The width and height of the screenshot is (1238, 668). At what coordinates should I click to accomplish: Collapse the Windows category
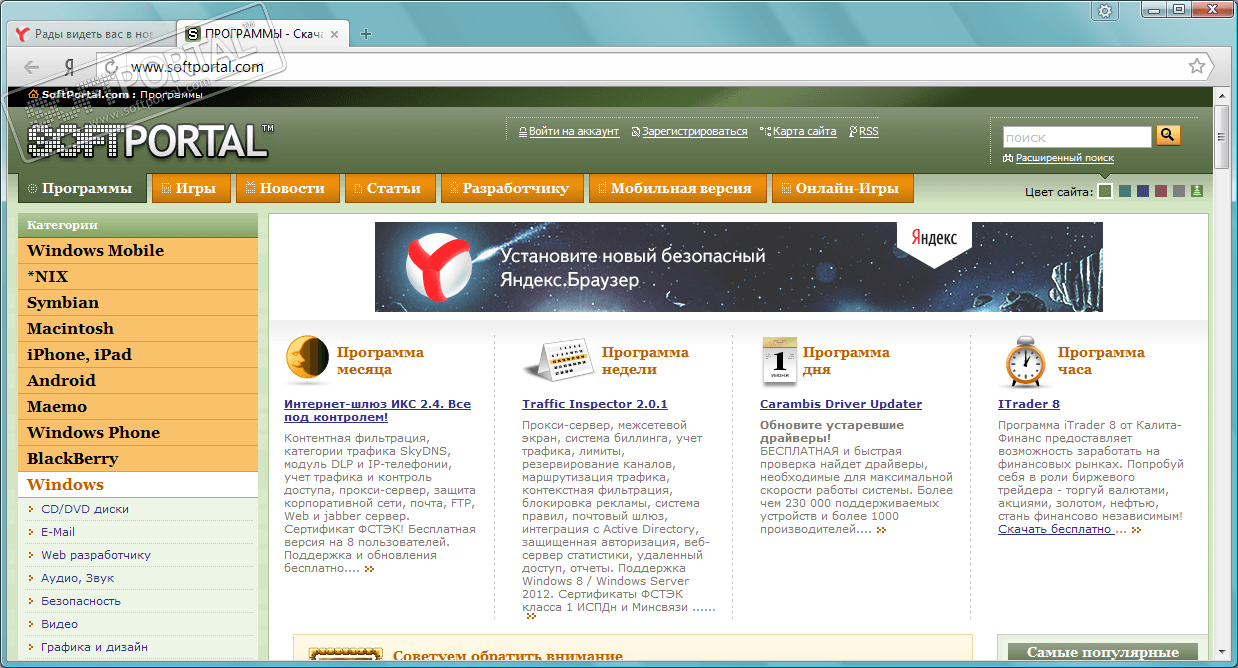pos(138,484)
